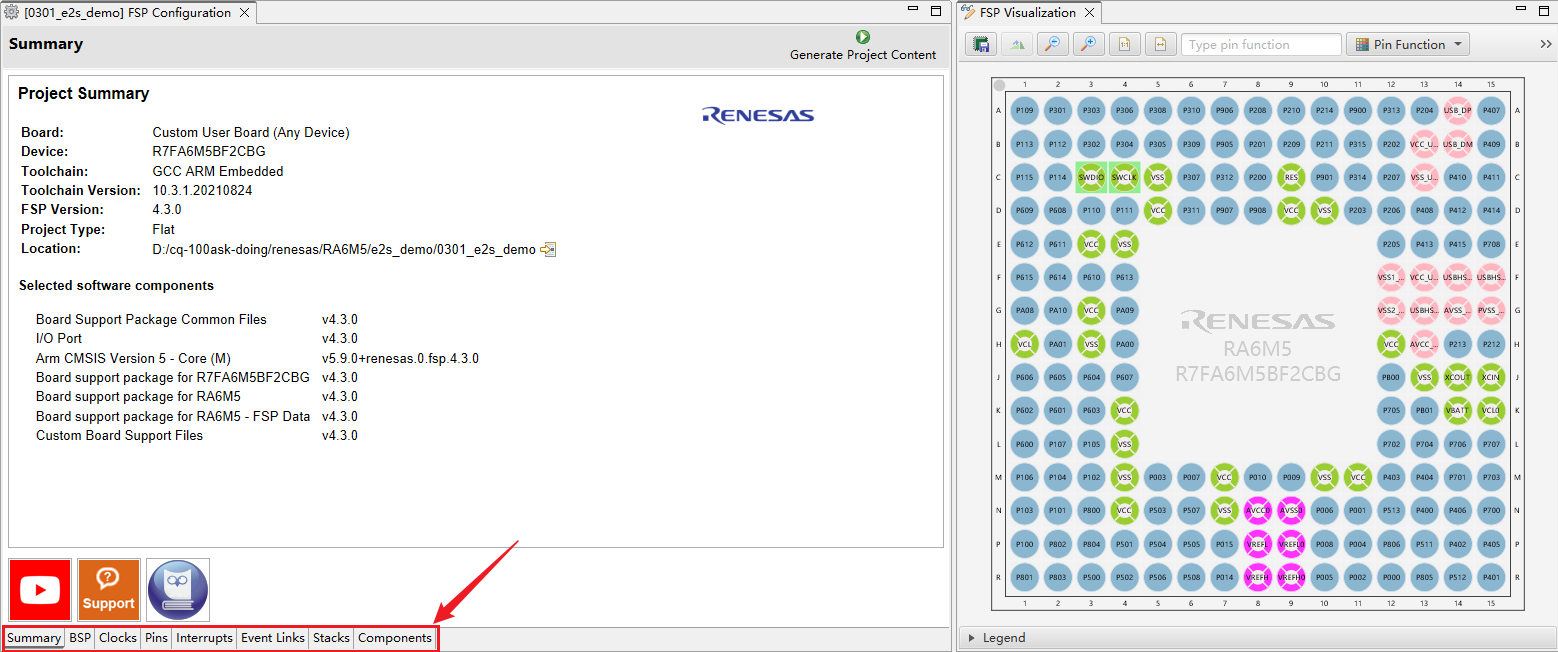1558x652 pixels.
Task: Reset visualization zoom to 1:1
Action: pos(1124,44)
